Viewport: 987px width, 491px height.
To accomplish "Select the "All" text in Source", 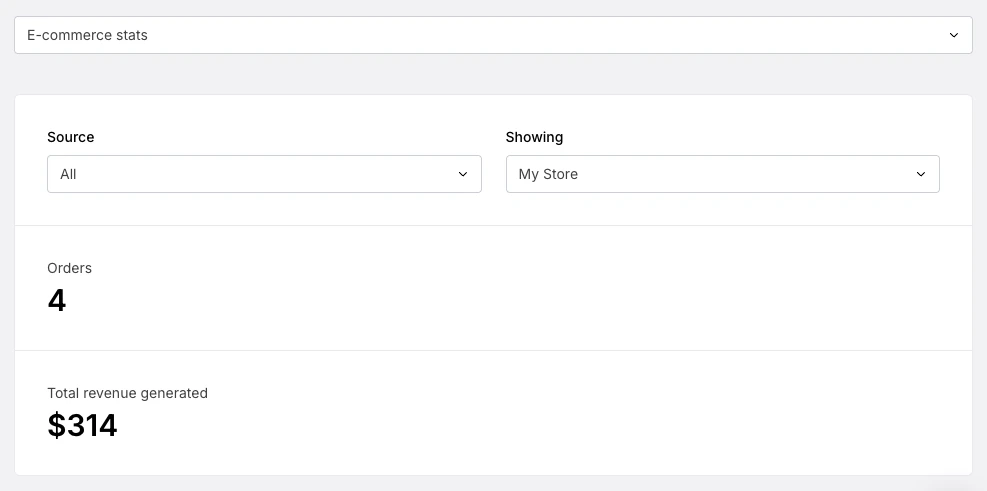I will pos(68,174).
